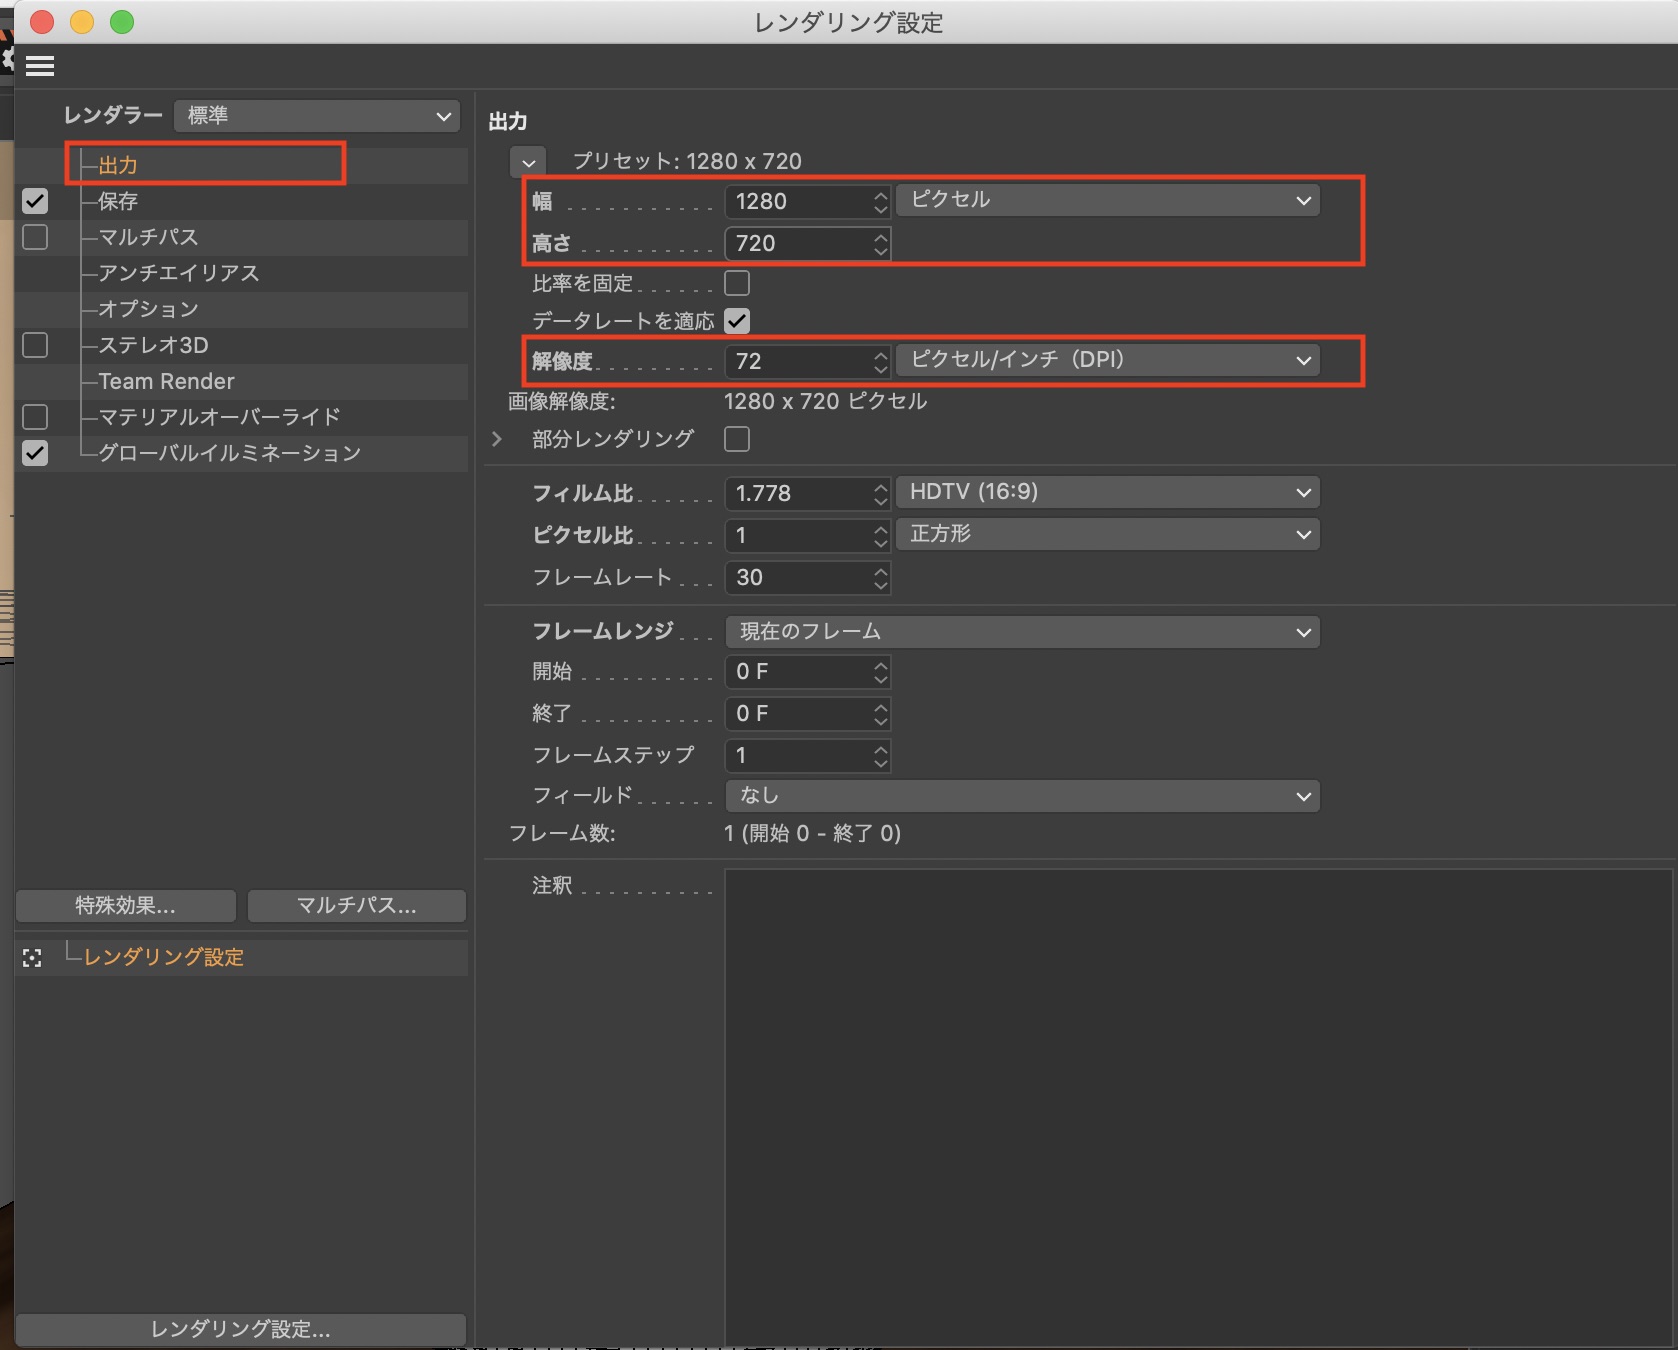The height and width of the screenshot is (1350, 1678).
Task: Click the width (幅) stepper arrows
Action: tap(880, 202)
